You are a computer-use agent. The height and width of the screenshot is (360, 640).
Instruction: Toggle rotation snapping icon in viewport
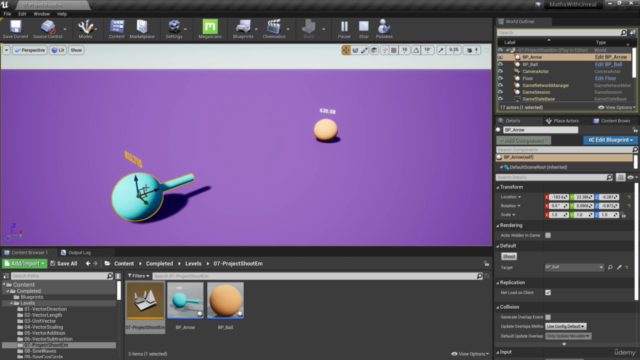pyautogui.click(x=416, y=50)
